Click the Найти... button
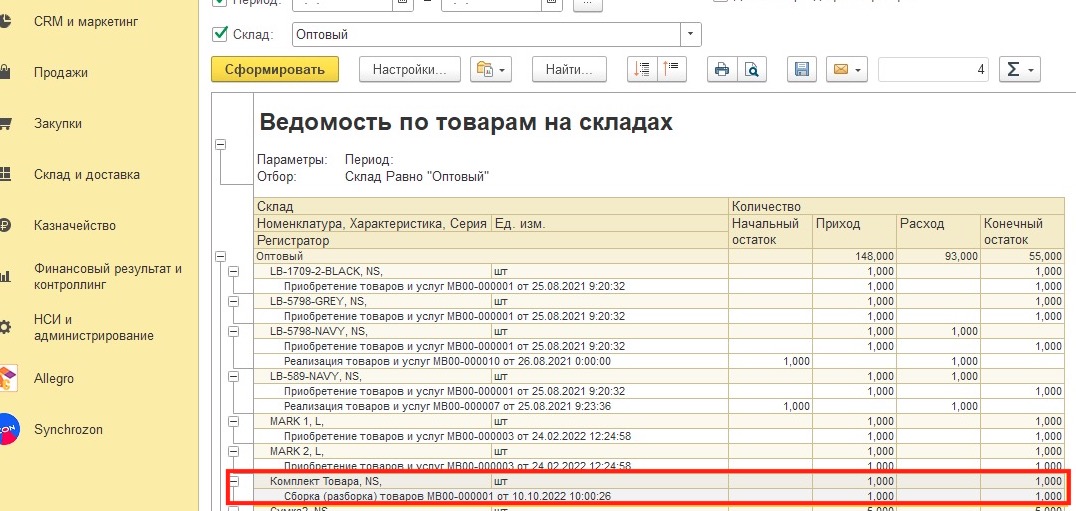The width and height of the screenshot is (1076, 511). (x=570, y=69)
